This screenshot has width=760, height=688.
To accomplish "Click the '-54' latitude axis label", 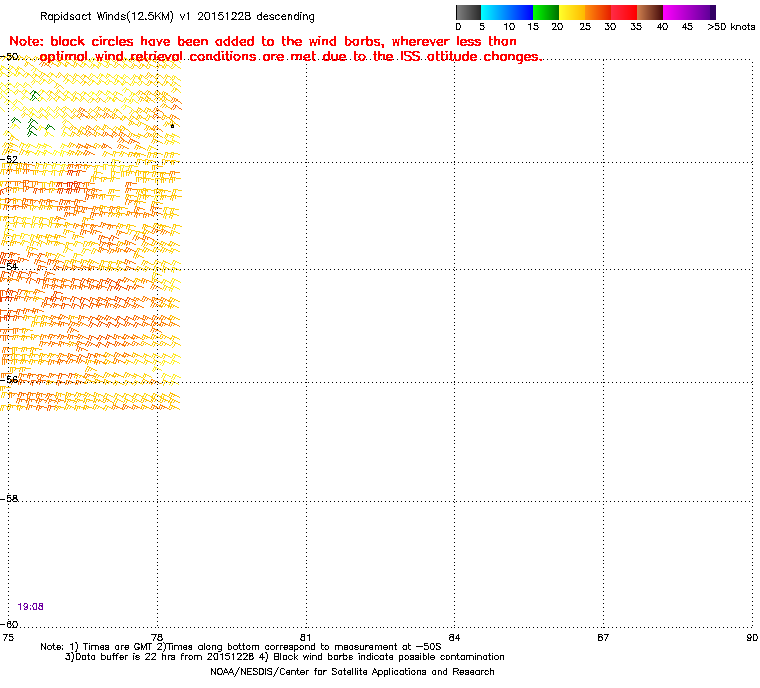I will 9,266.
